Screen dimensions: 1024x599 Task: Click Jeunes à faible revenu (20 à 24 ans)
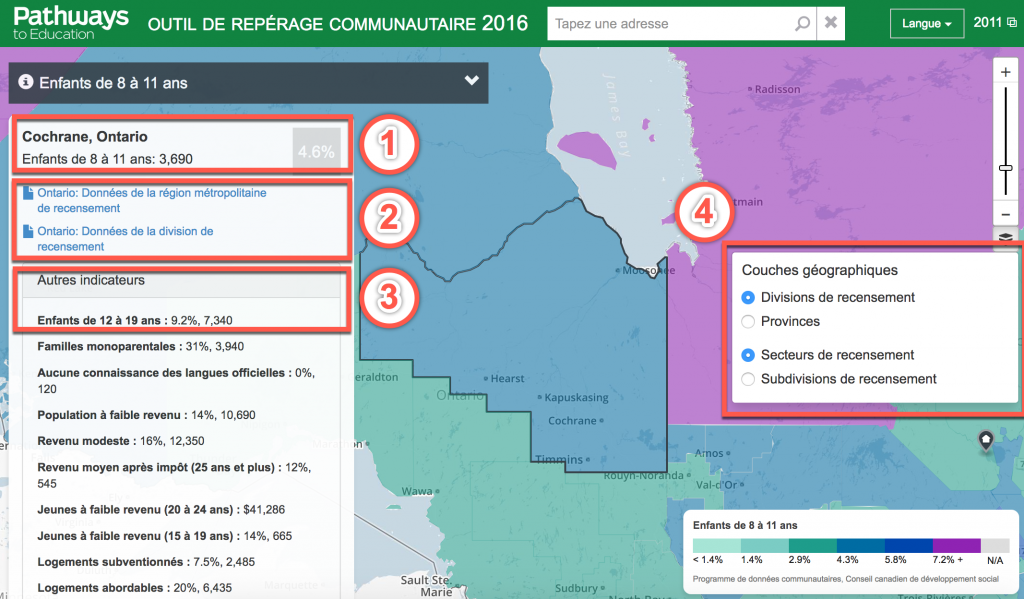(161, 510)
